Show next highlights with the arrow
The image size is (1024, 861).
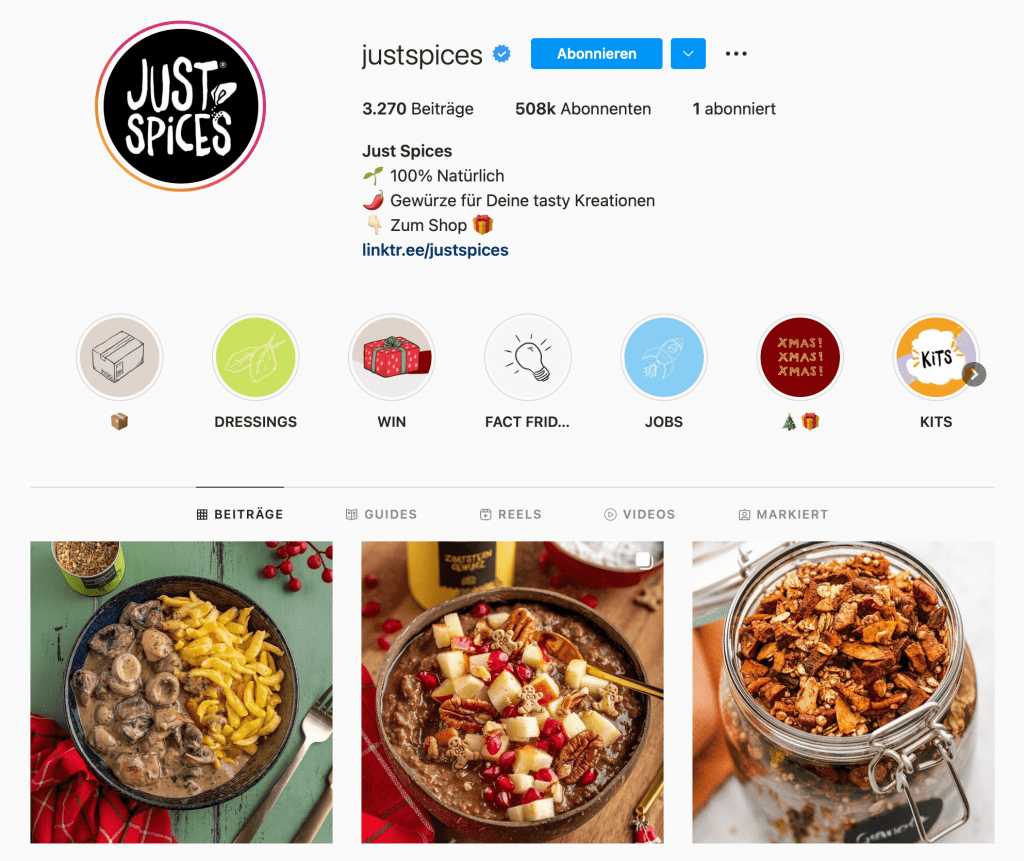coord(974,374)
